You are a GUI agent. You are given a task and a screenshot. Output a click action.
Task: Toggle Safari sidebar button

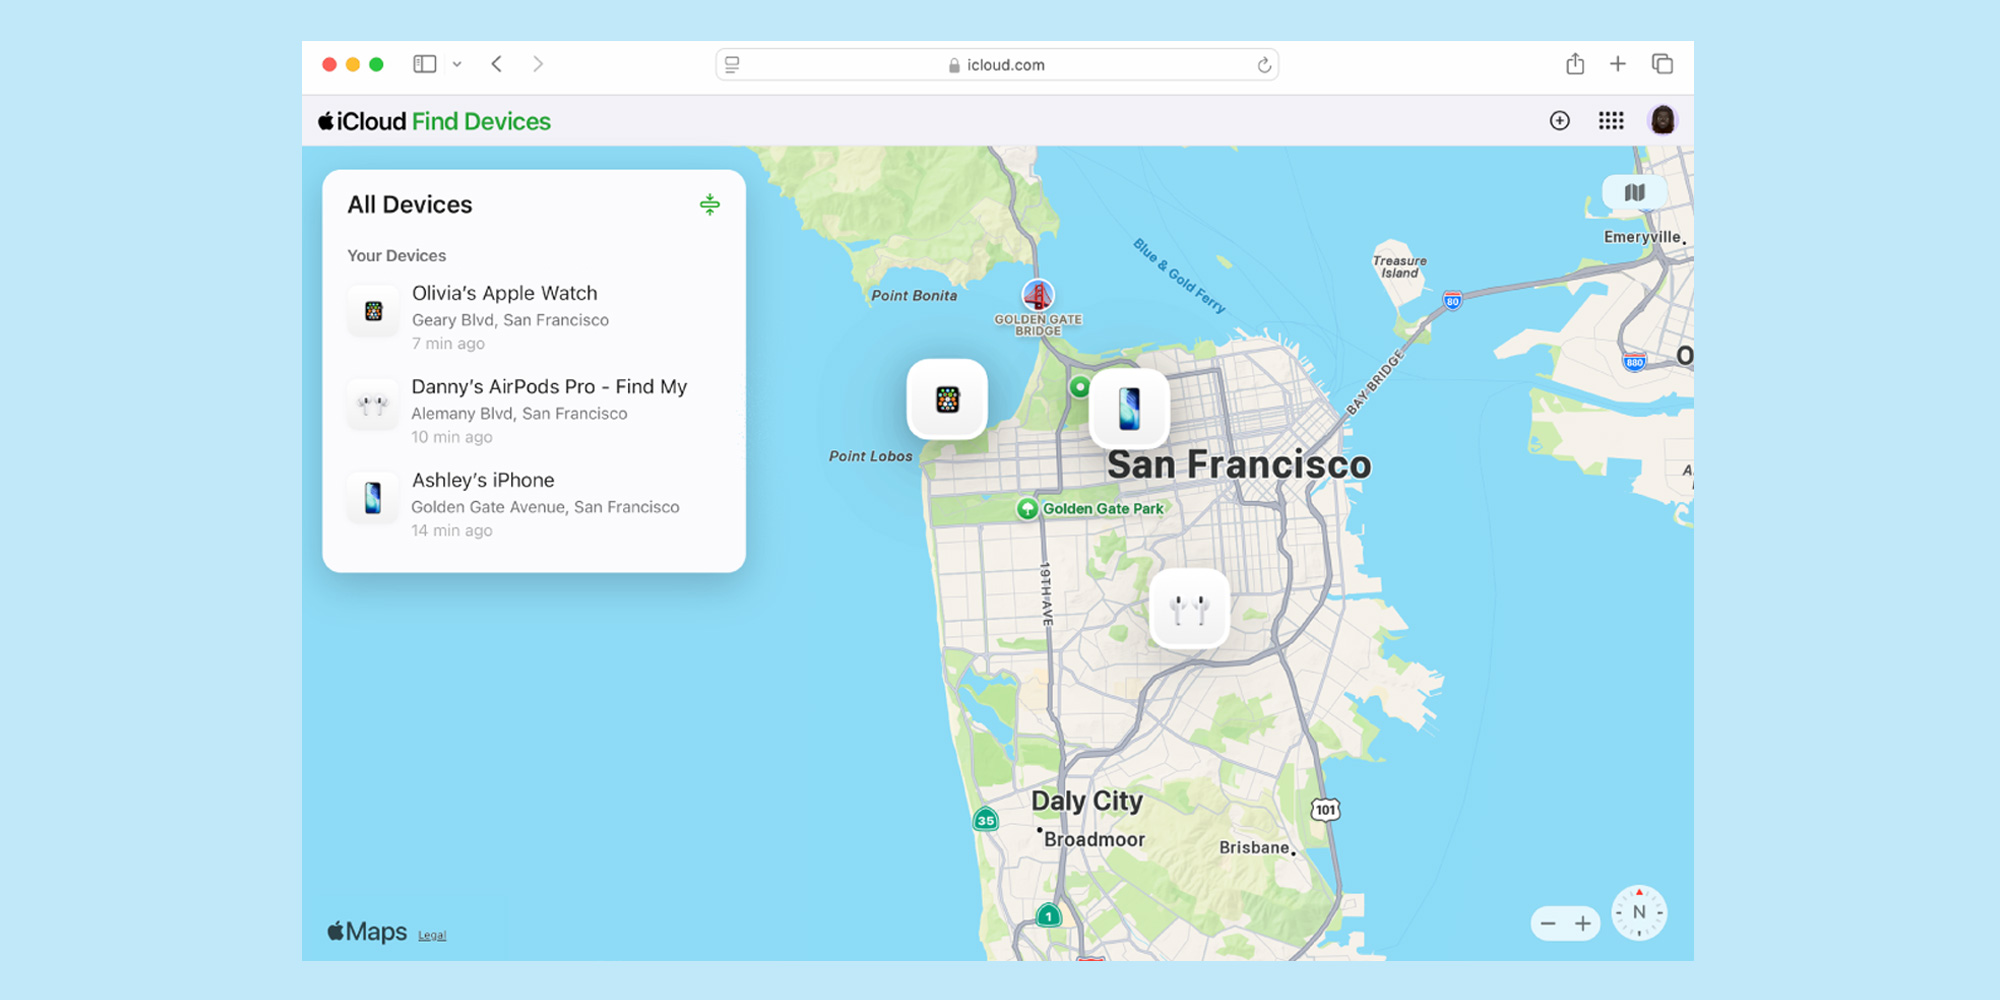click(x=425, y=64)
